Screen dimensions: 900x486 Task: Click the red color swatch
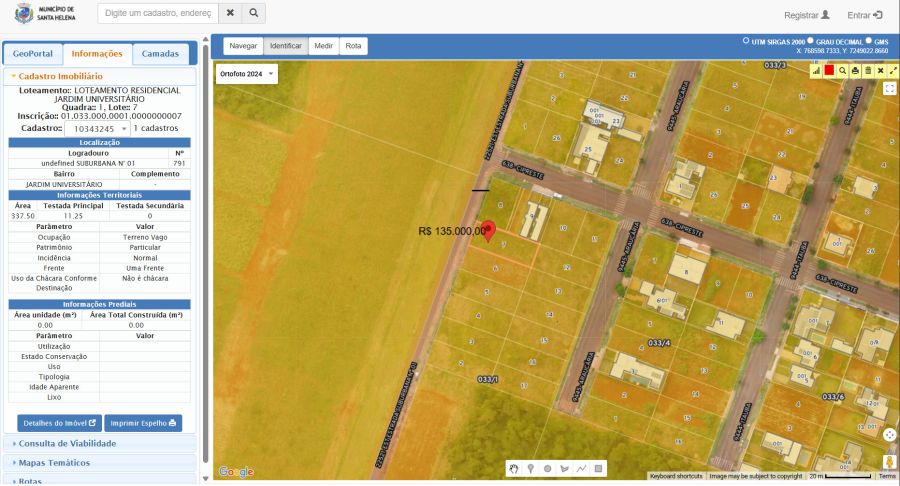(x=829, y=70)
